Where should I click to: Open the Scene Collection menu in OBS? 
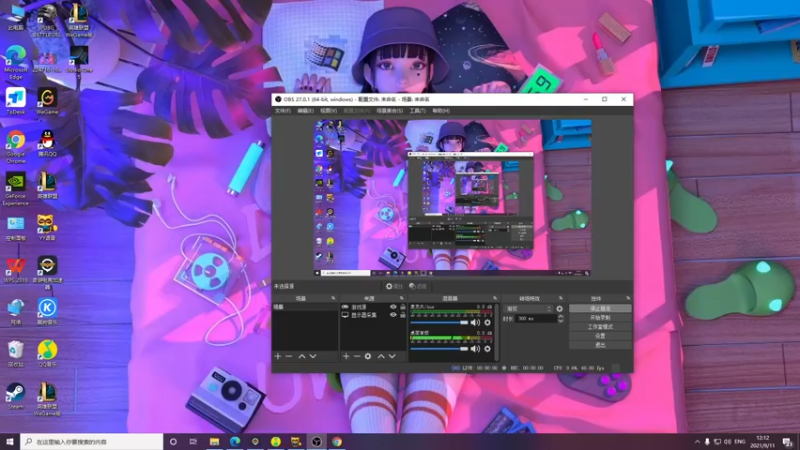pyautogui.click(x=390, y=111)
